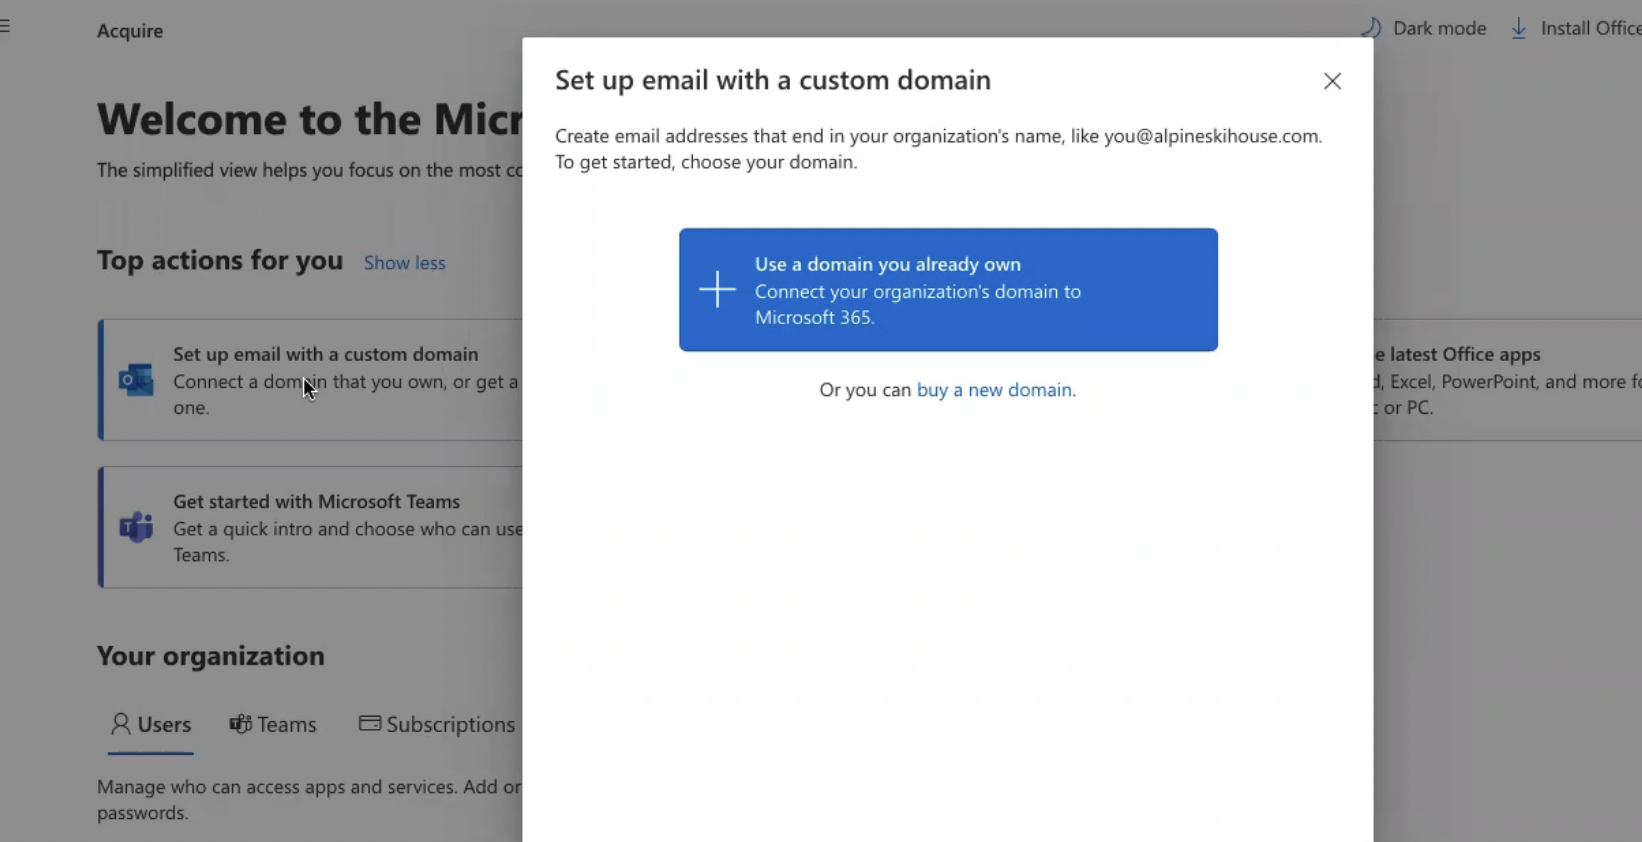Screen dimensions: 1642x842
Task: Open the navigation hamburger menu
Action: 5,26
